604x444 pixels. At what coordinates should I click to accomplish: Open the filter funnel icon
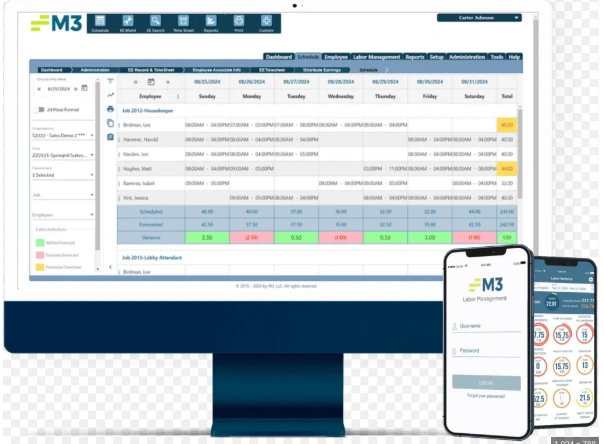pos(111,81)
